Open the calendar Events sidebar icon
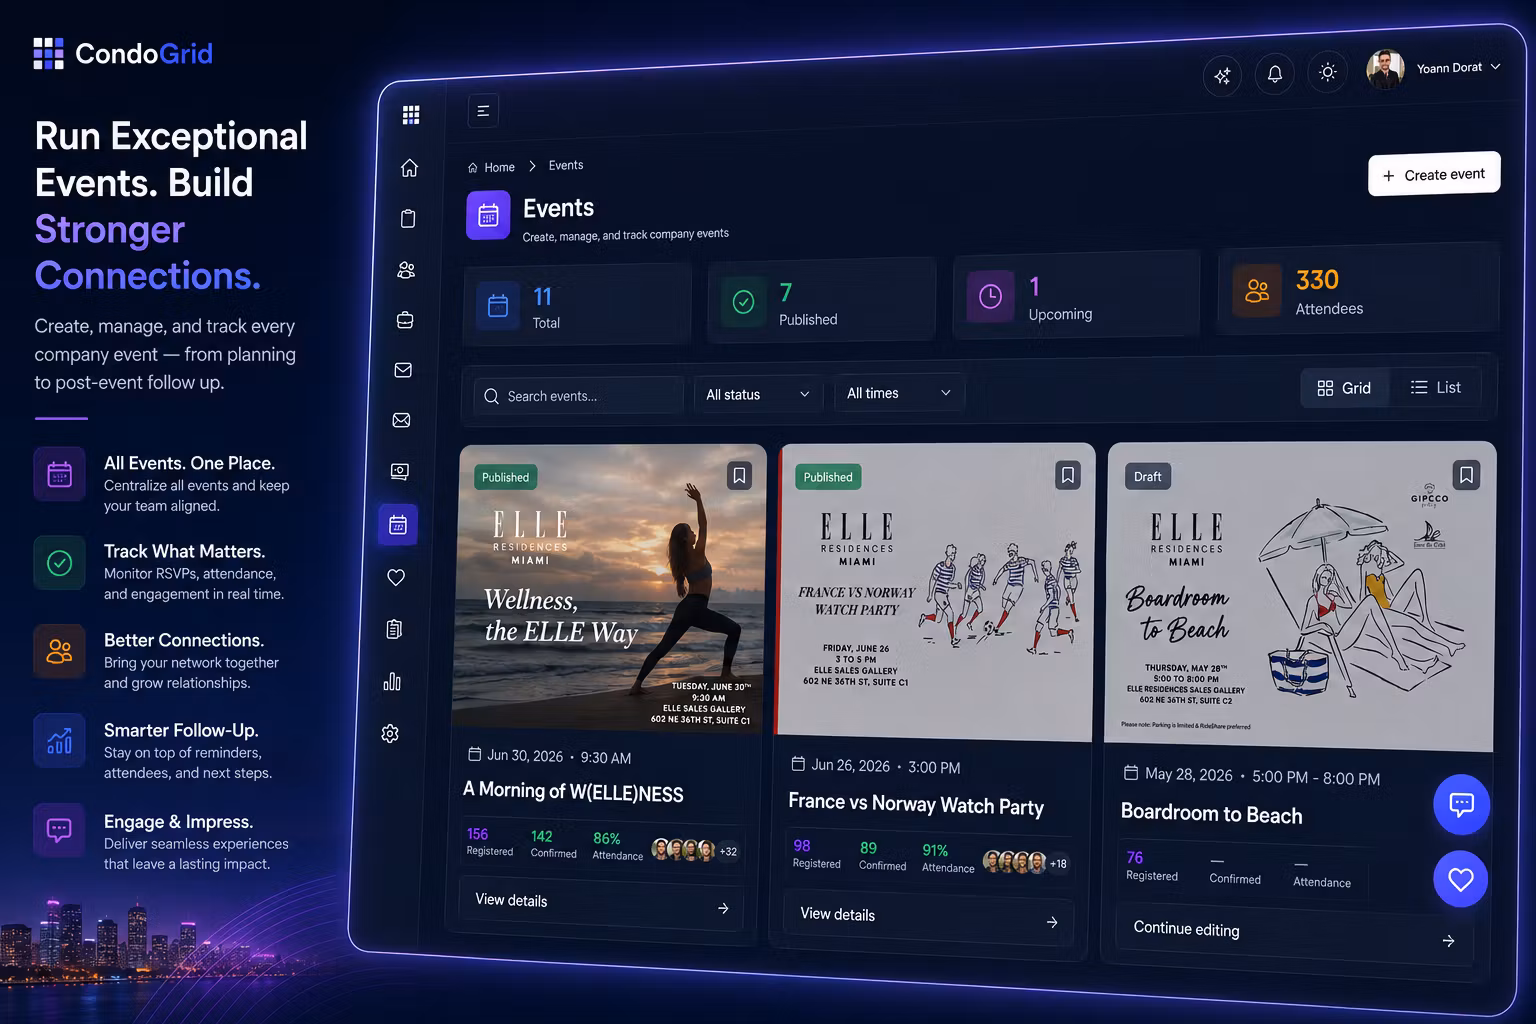Image resolution: width=1536 pixels, height=1024 pixels. point(398,524)
